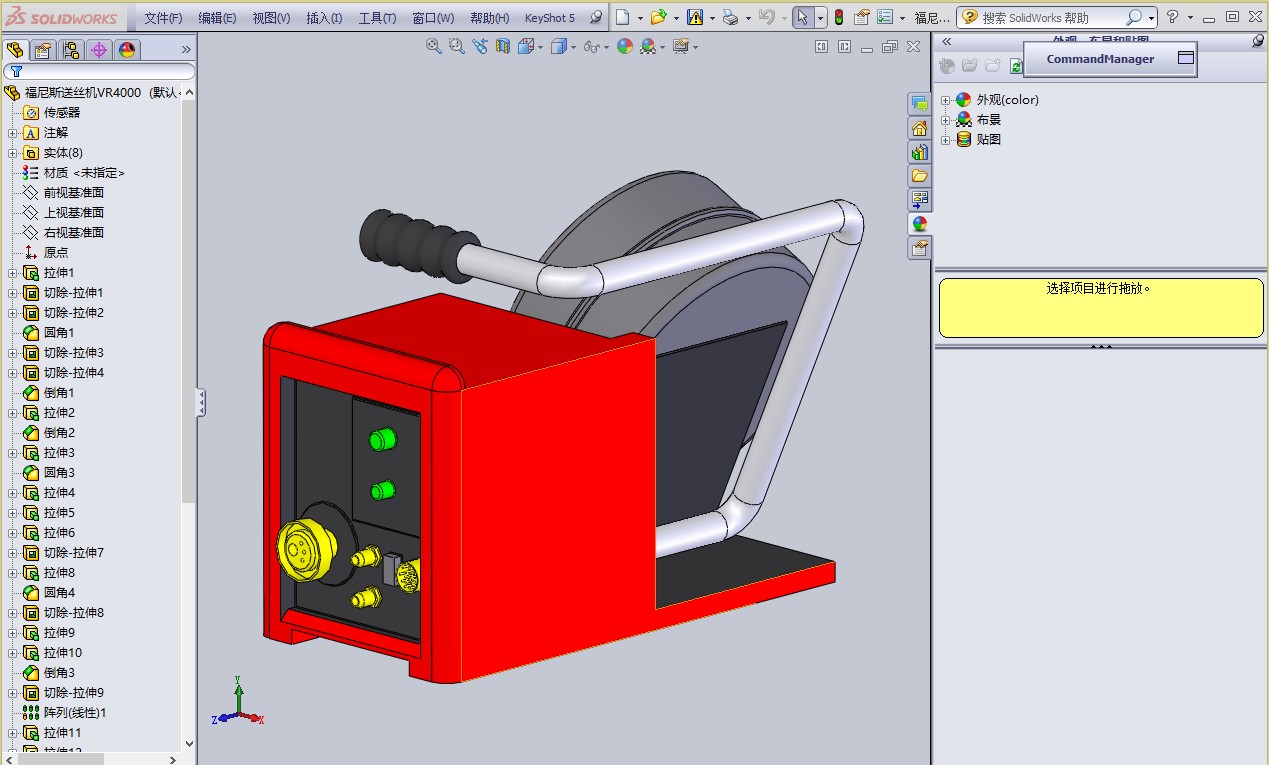
Task: Activate the Select cursor tool
Action: pos(803,17)
